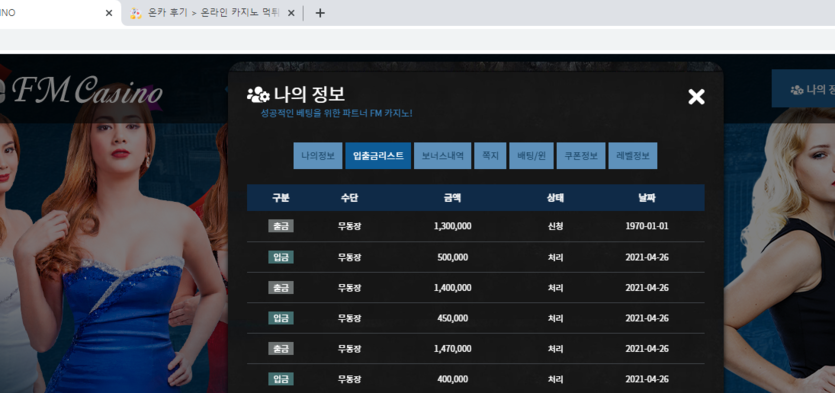Click the 출금 badge in the 1,400,000 row
This screenshot has height=393, width=835.
pyautogui.click(x=281, y=288)
